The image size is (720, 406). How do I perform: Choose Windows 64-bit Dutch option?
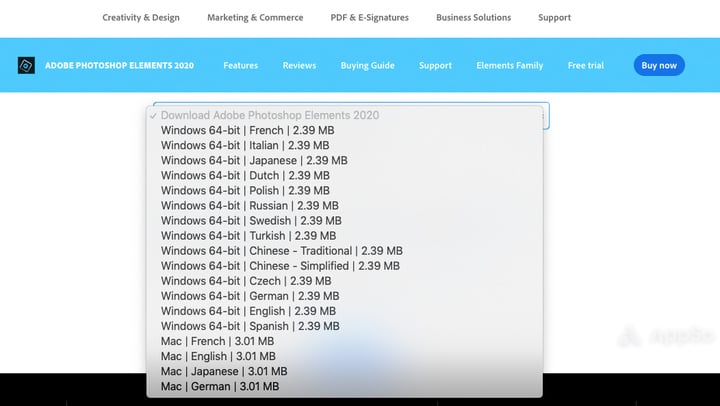coord(344,175)
